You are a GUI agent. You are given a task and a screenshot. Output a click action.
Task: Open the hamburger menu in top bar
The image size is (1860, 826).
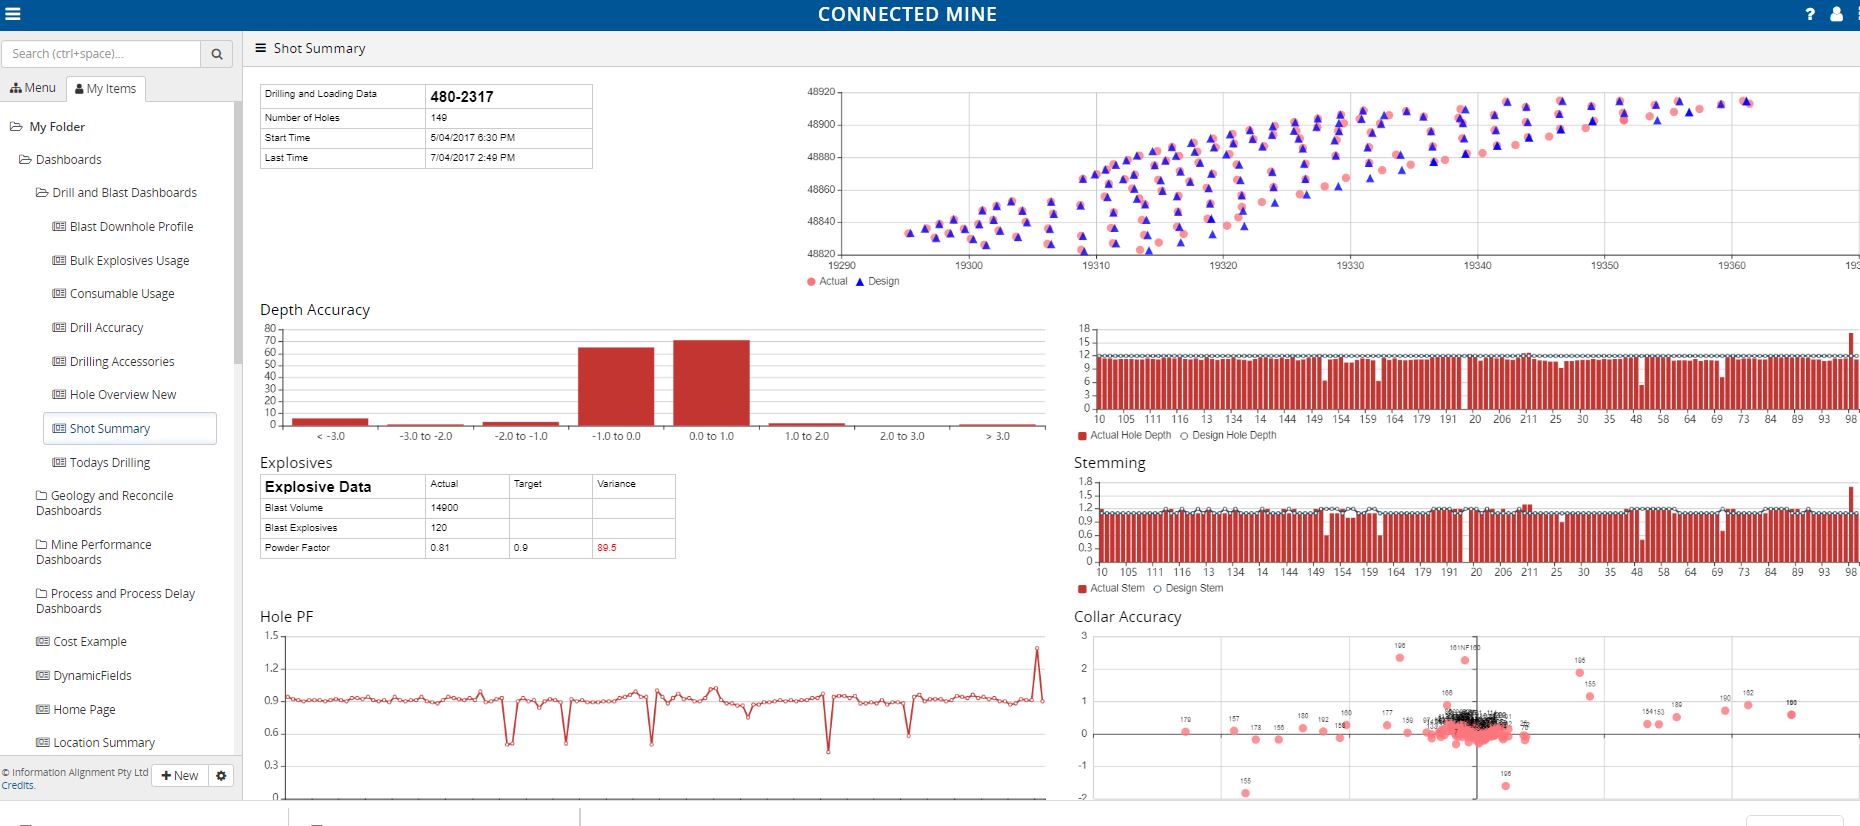click(13, 14)
